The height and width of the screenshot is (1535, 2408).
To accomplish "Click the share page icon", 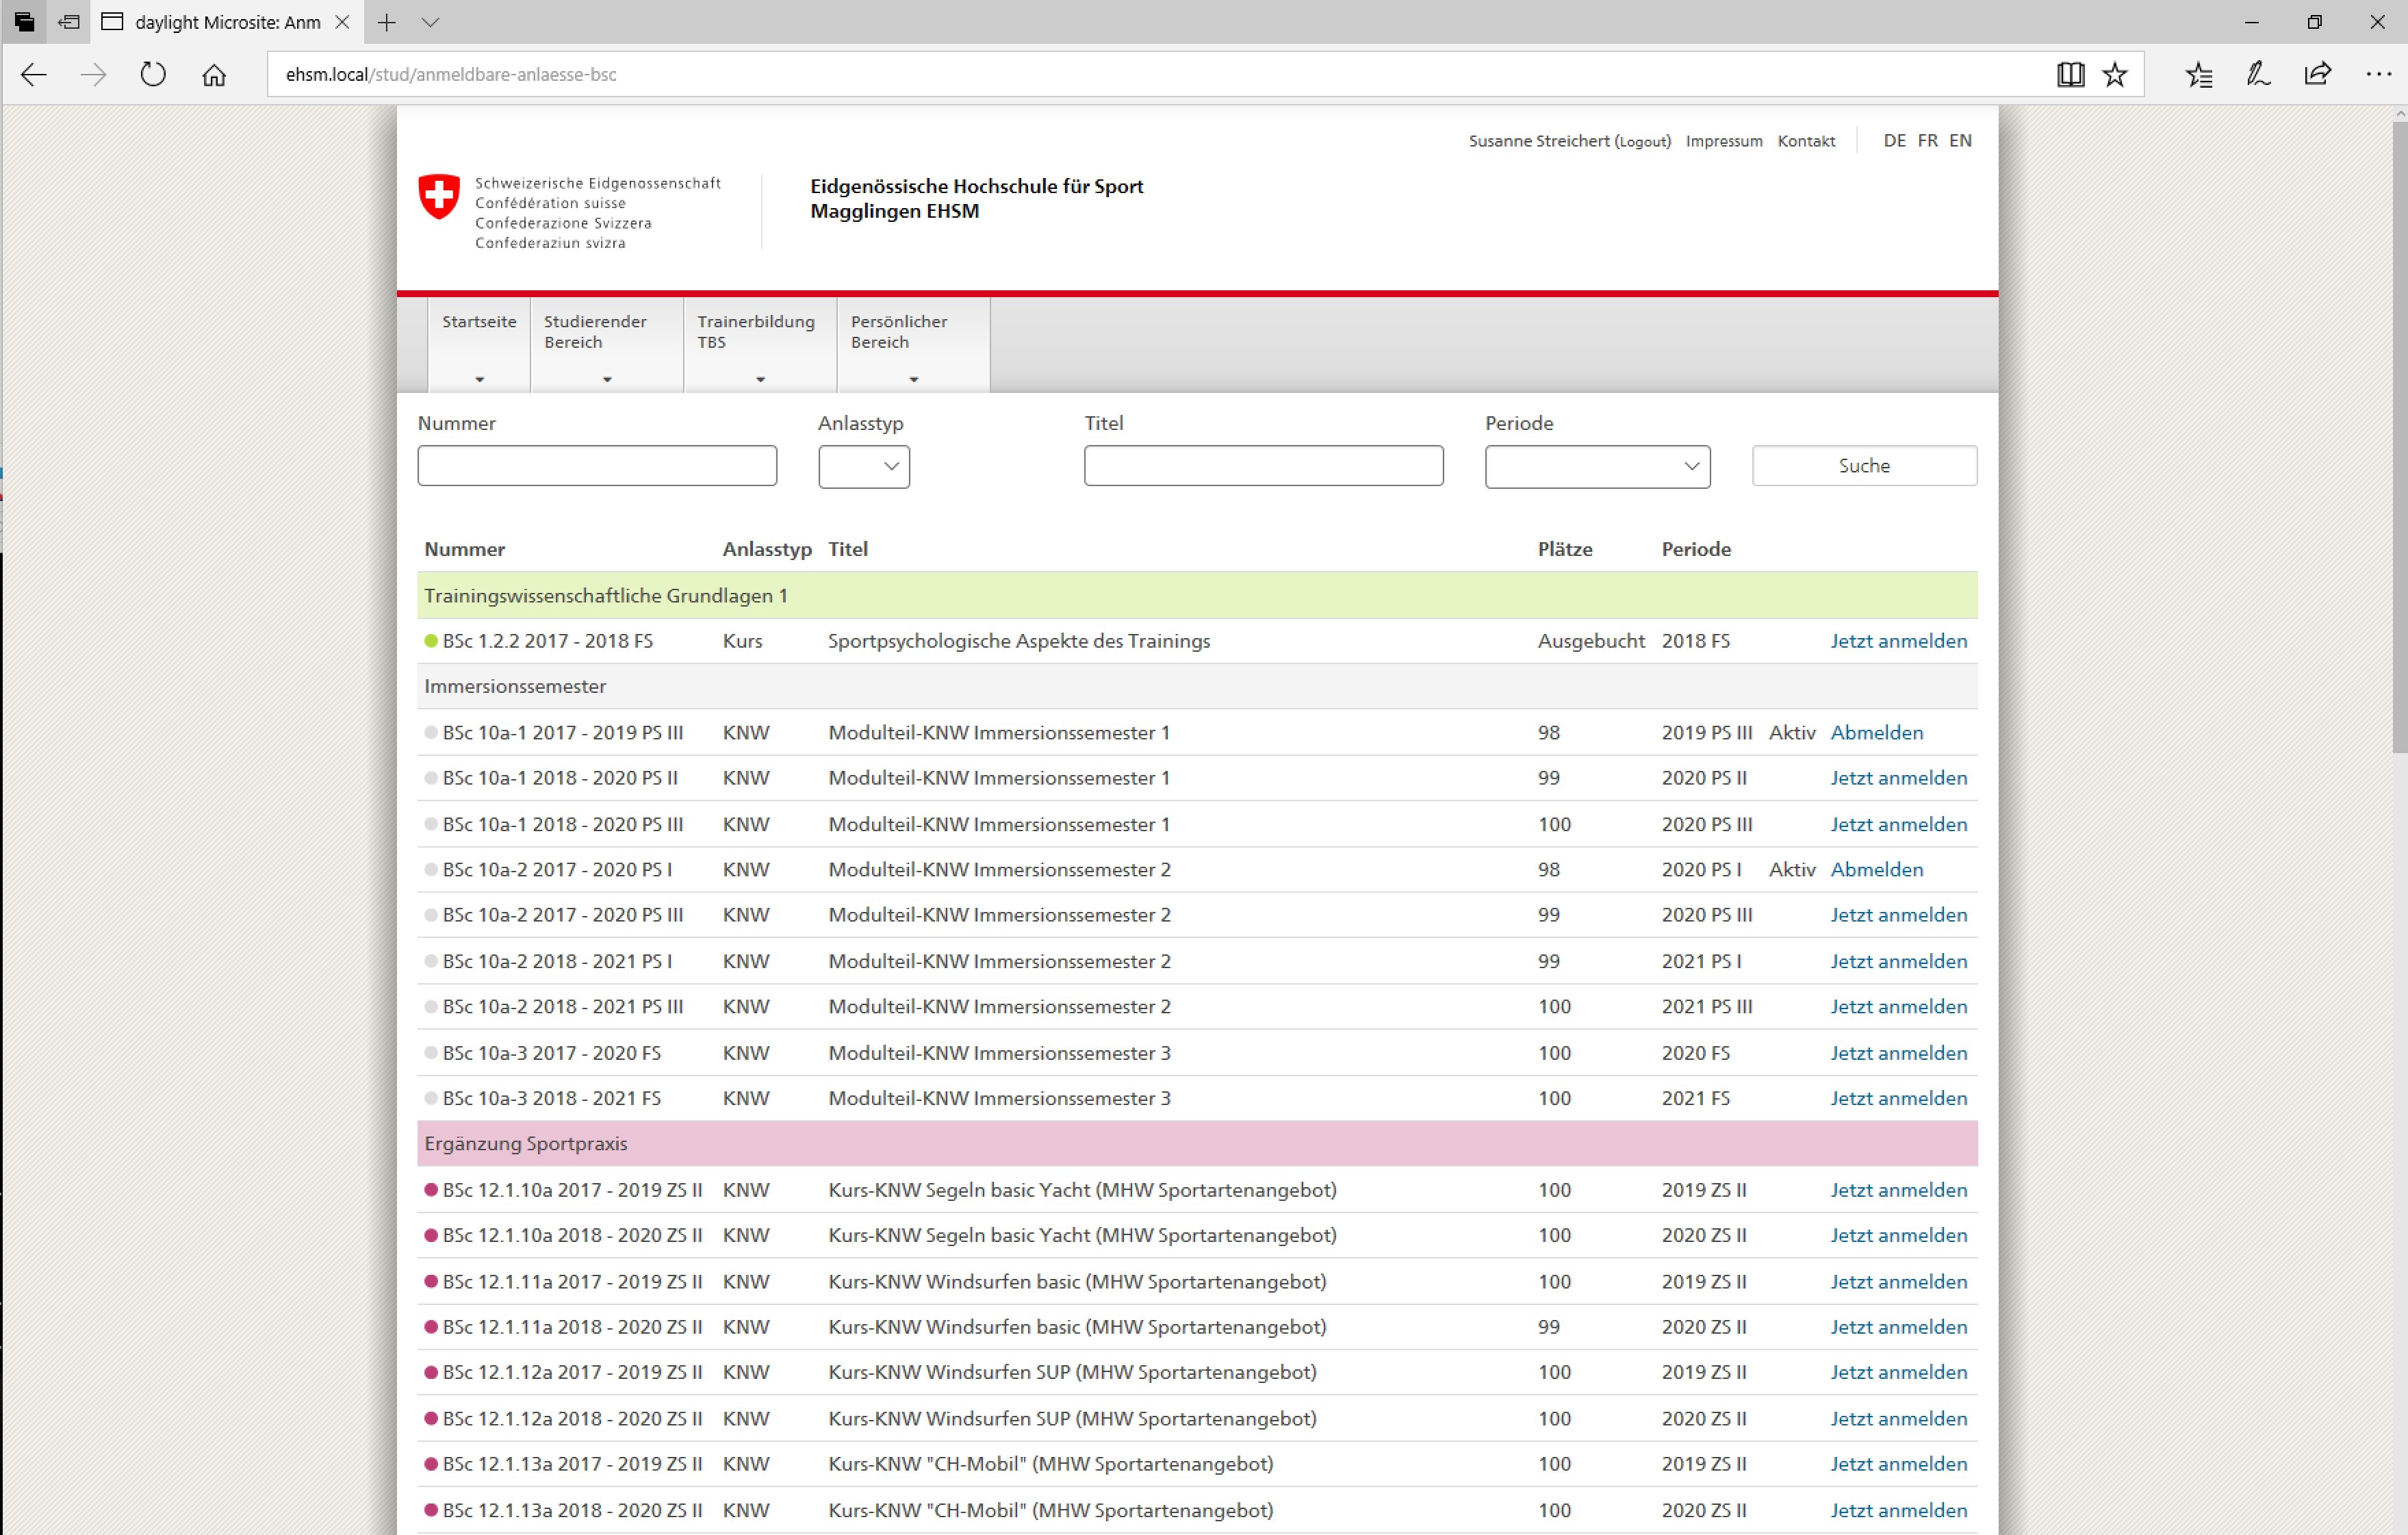I will pos(2317,74).
